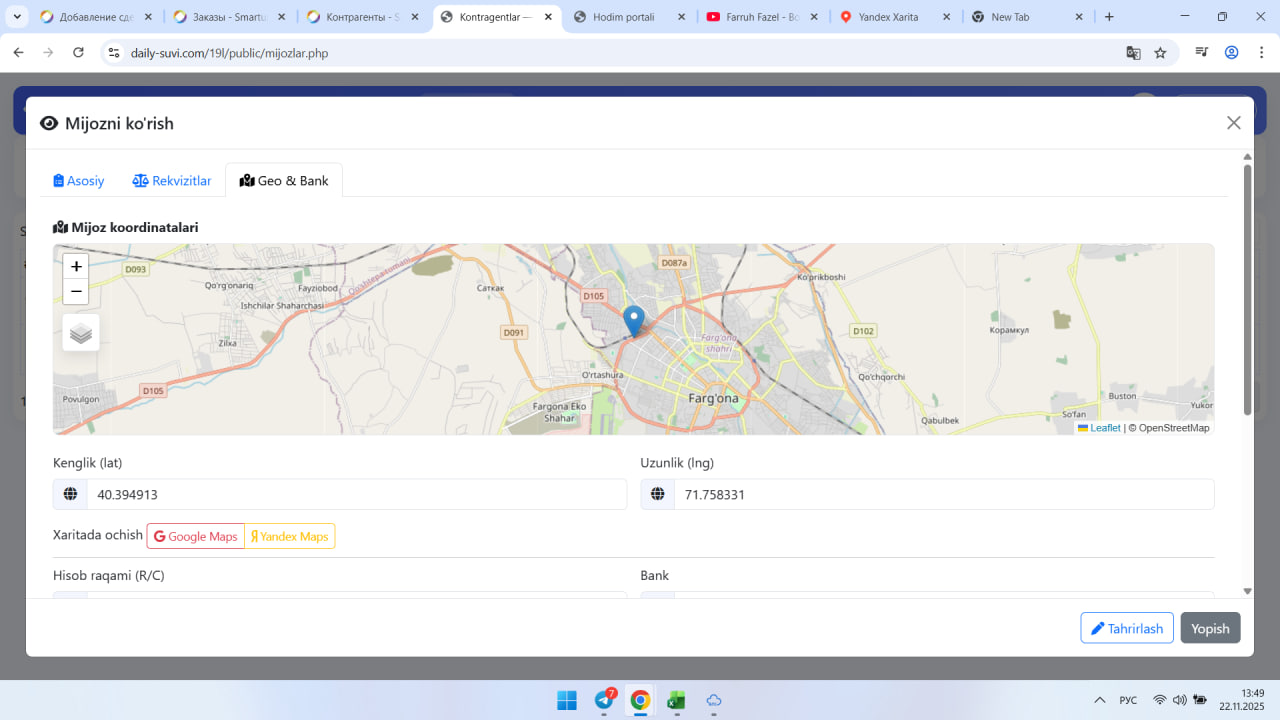The width and height of the screenshot is (1280, 720).
Task: Click the Kenglik latitude input field
Action: point(356,494)
